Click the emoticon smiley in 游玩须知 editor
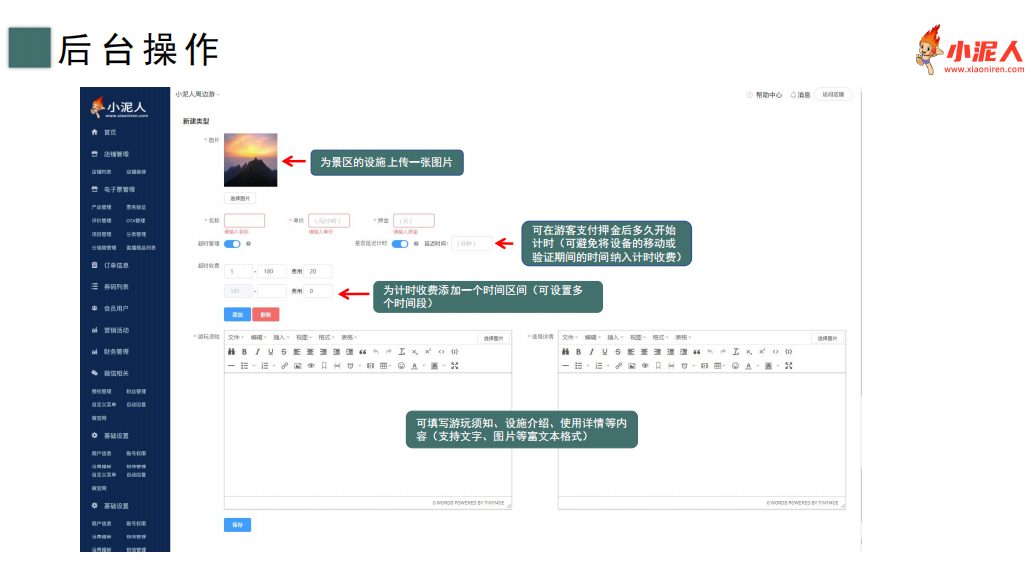 click(401, 366)
